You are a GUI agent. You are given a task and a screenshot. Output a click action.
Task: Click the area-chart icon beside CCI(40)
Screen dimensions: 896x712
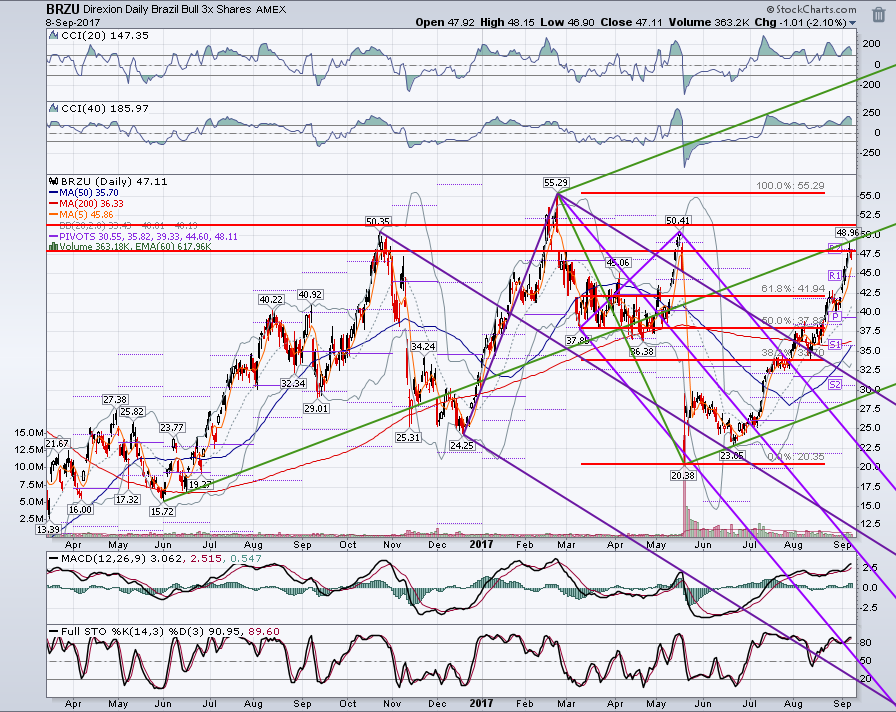[54, 108]
